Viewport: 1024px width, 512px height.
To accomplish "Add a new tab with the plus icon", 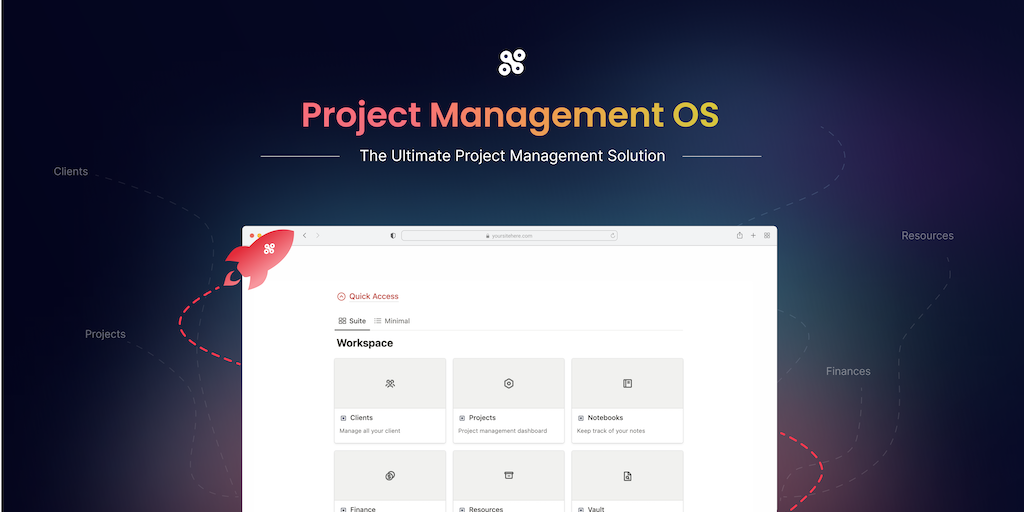I will tap(753, 236).
